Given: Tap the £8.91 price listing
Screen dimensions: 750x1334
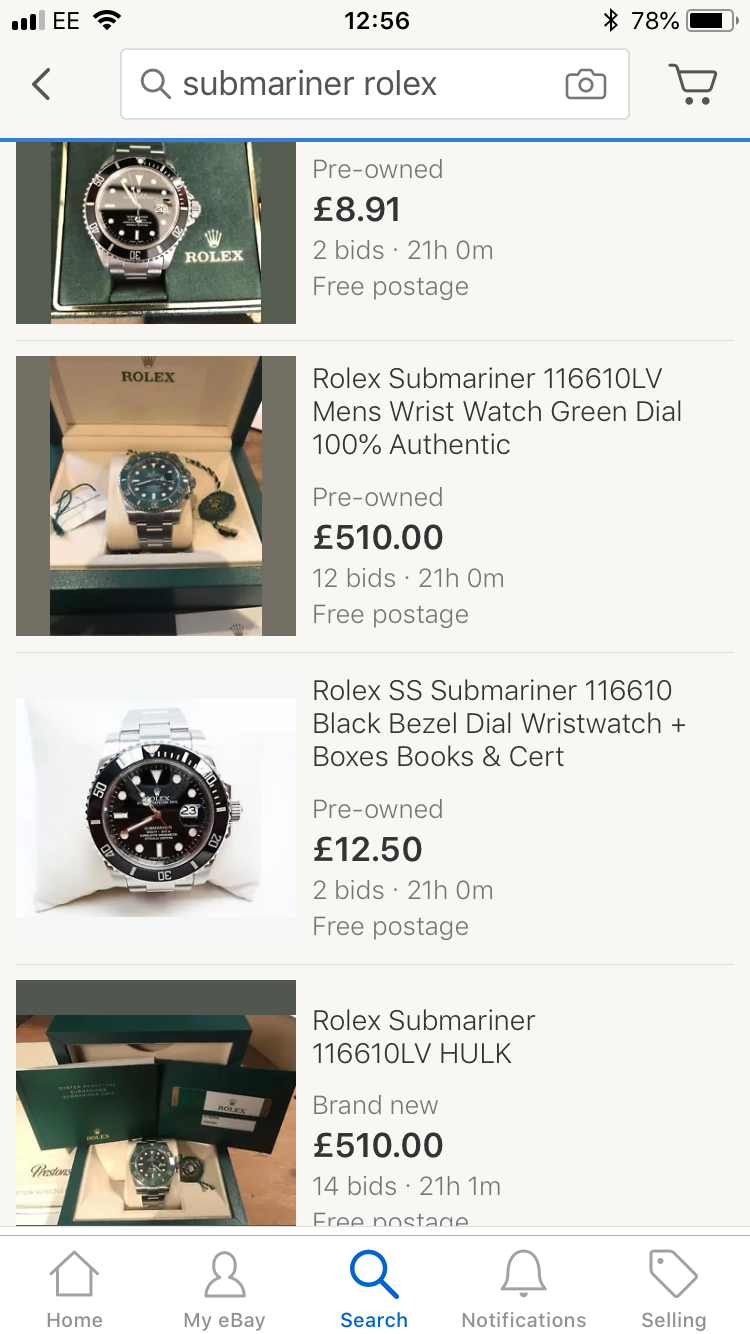Looking at the screenshot, I should pyautogui.click(x=357, y=209).
